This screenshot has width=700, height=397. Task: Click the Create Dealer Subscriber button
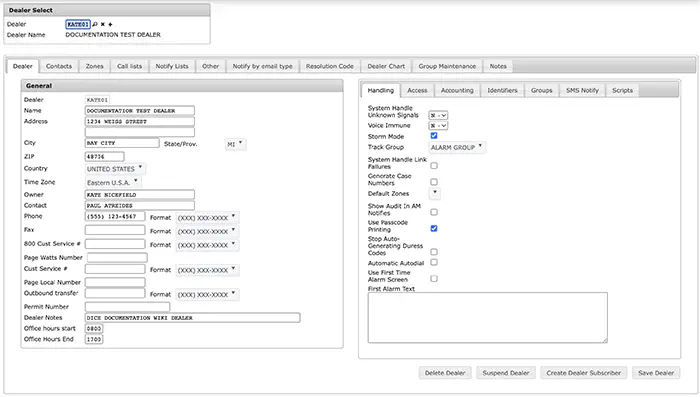583,373
